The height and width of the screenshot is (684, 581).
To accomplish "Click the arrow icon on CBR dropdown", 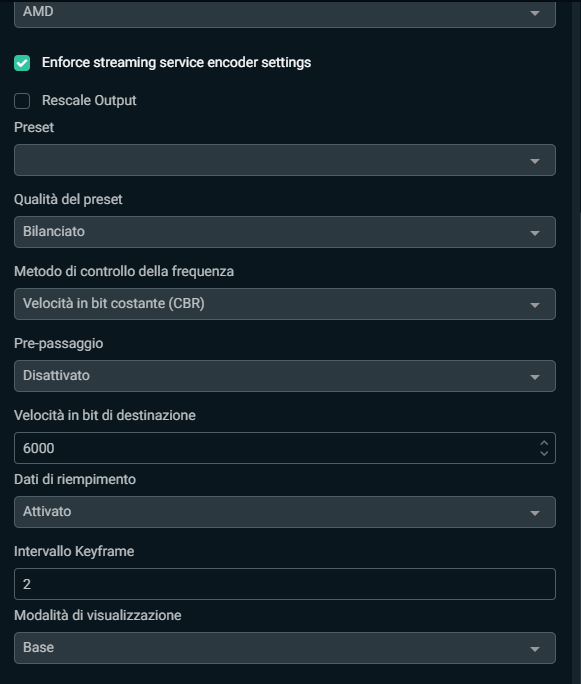I will coord(535,305).
